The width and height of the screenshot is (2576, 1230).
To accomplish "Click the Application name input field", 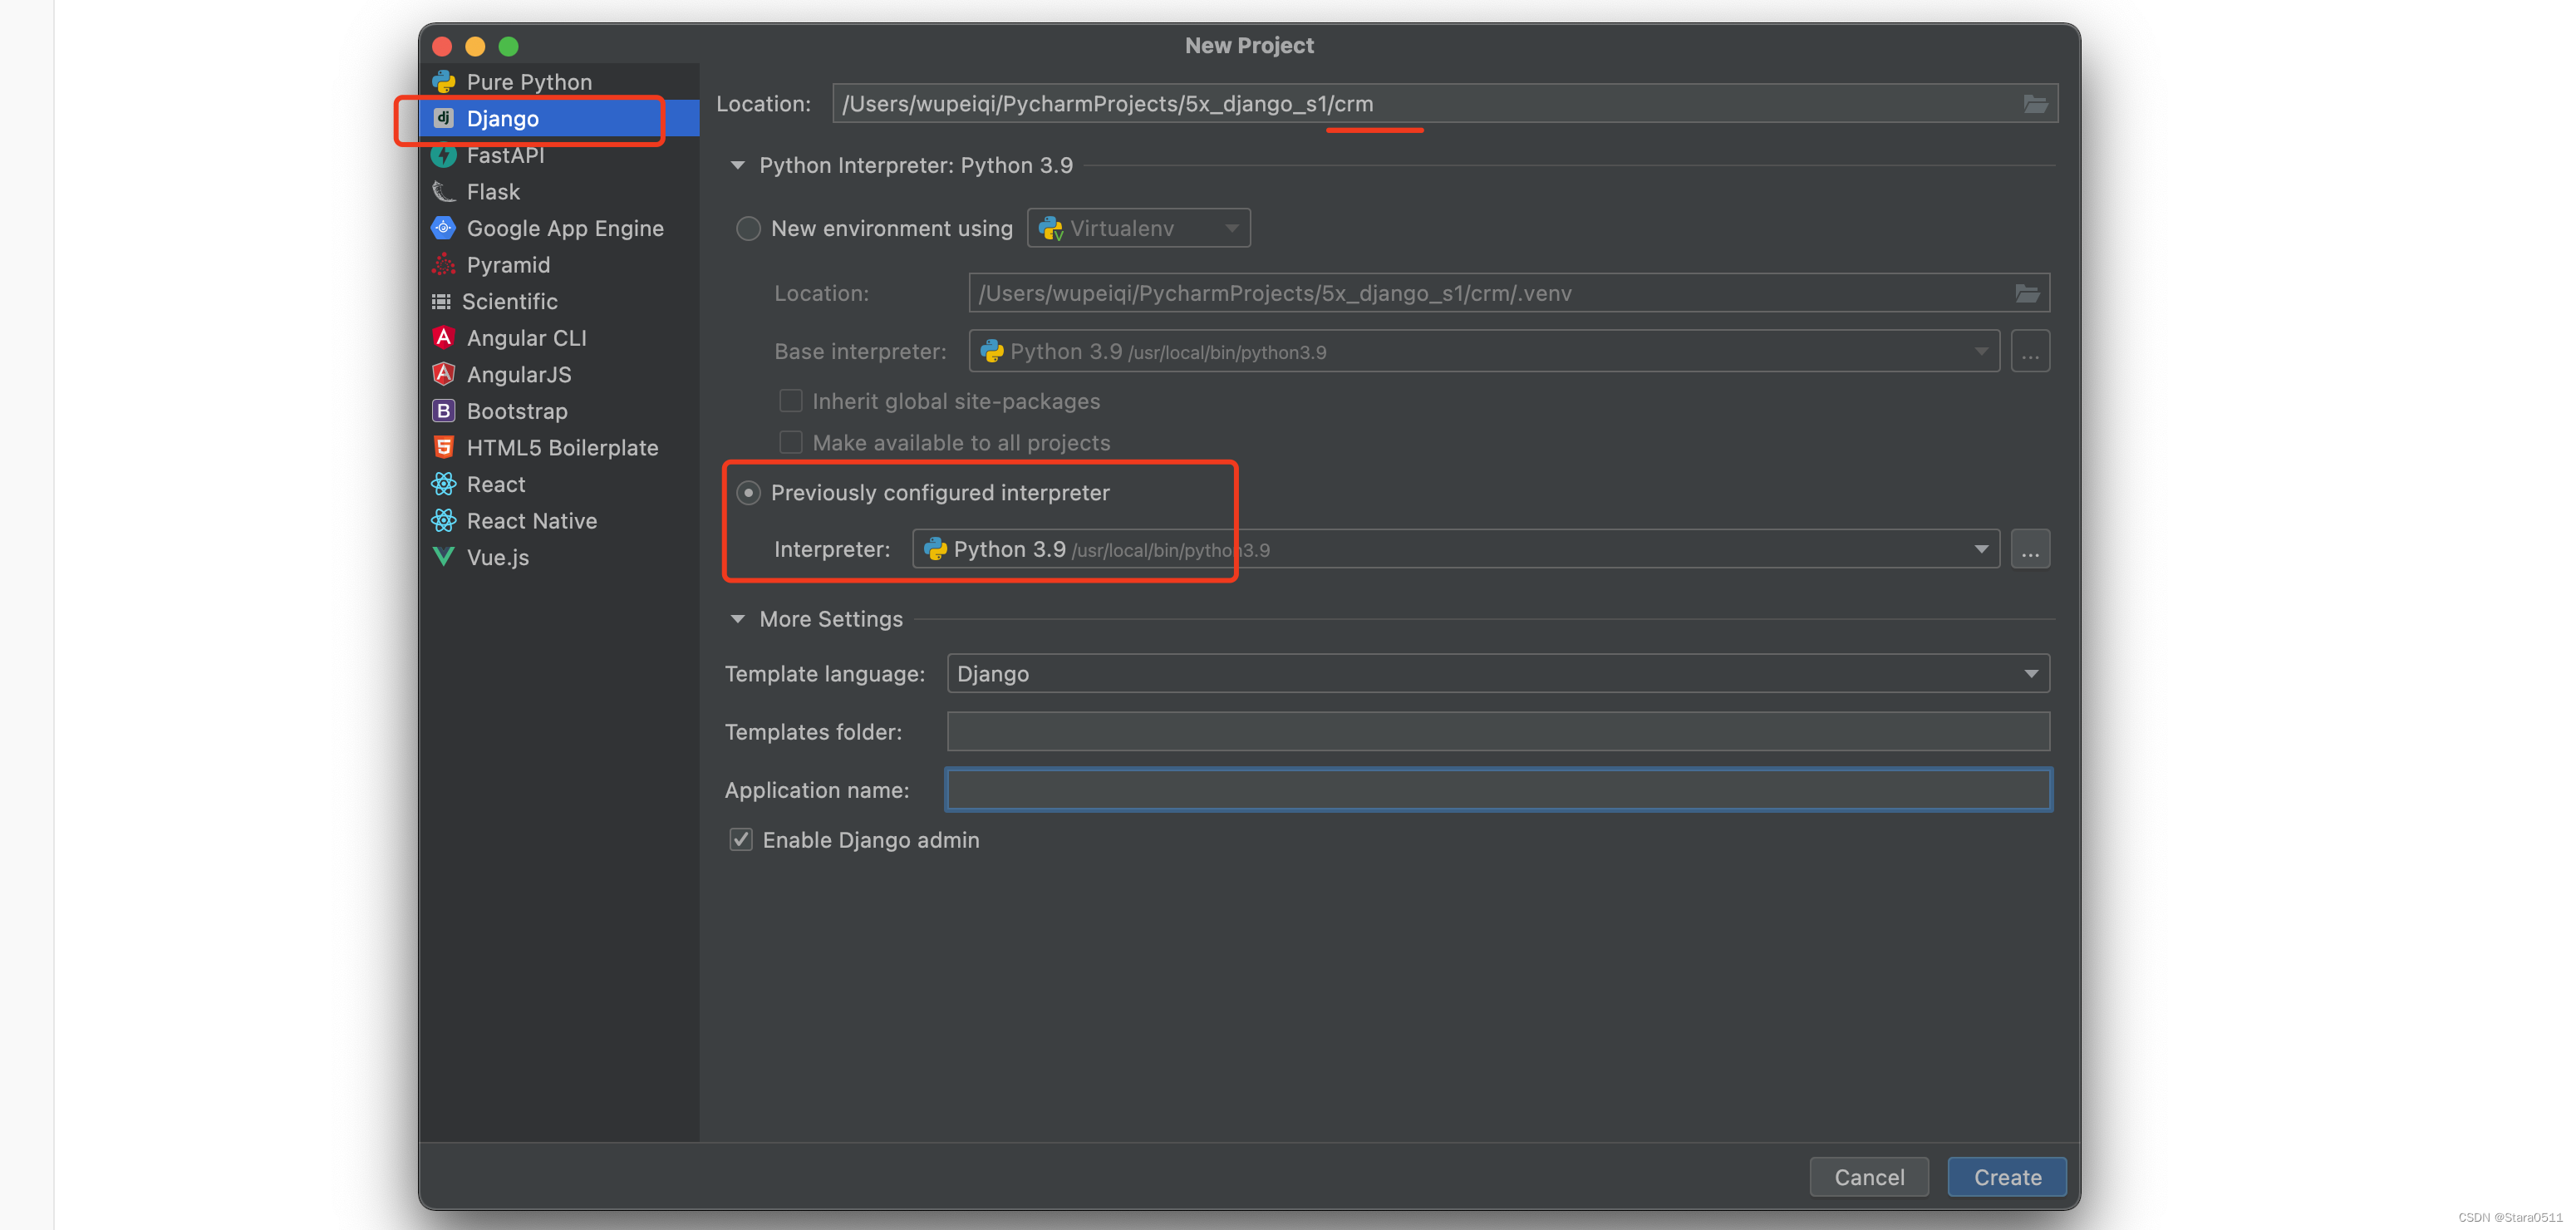I will (1498, 790).
